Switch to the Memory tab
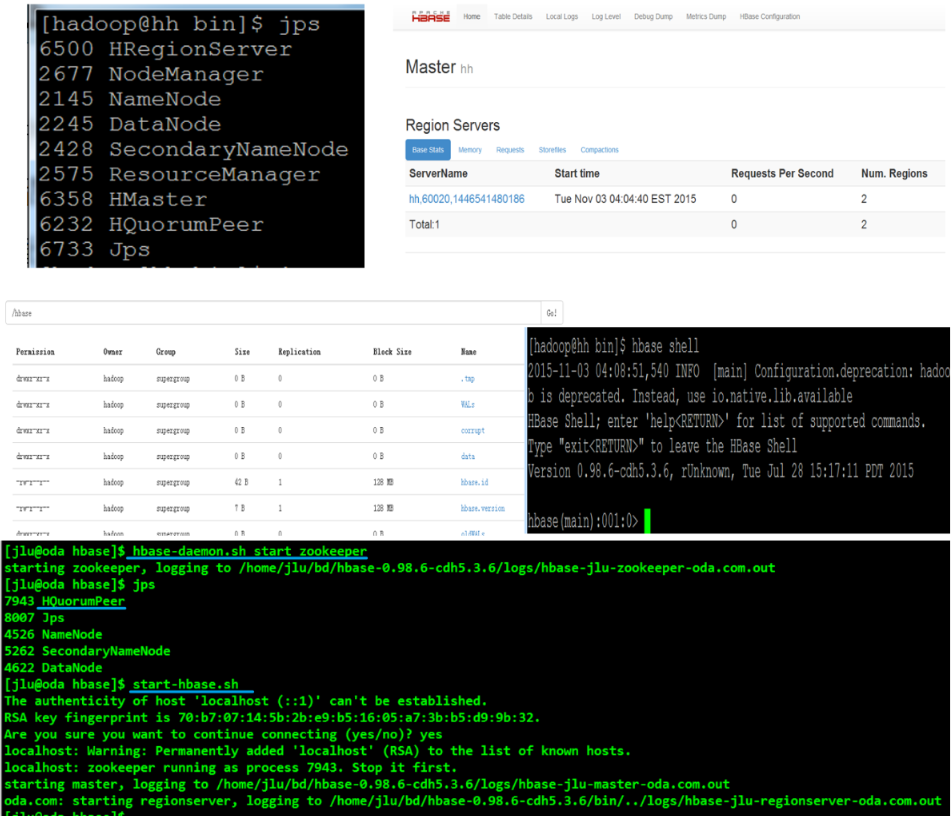Viewport: 951px width, 816px height. 470,150
